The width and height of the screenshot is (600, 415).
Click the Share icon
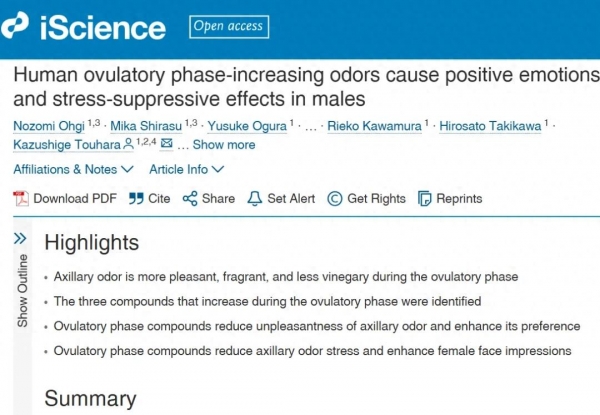pos(190,198)
